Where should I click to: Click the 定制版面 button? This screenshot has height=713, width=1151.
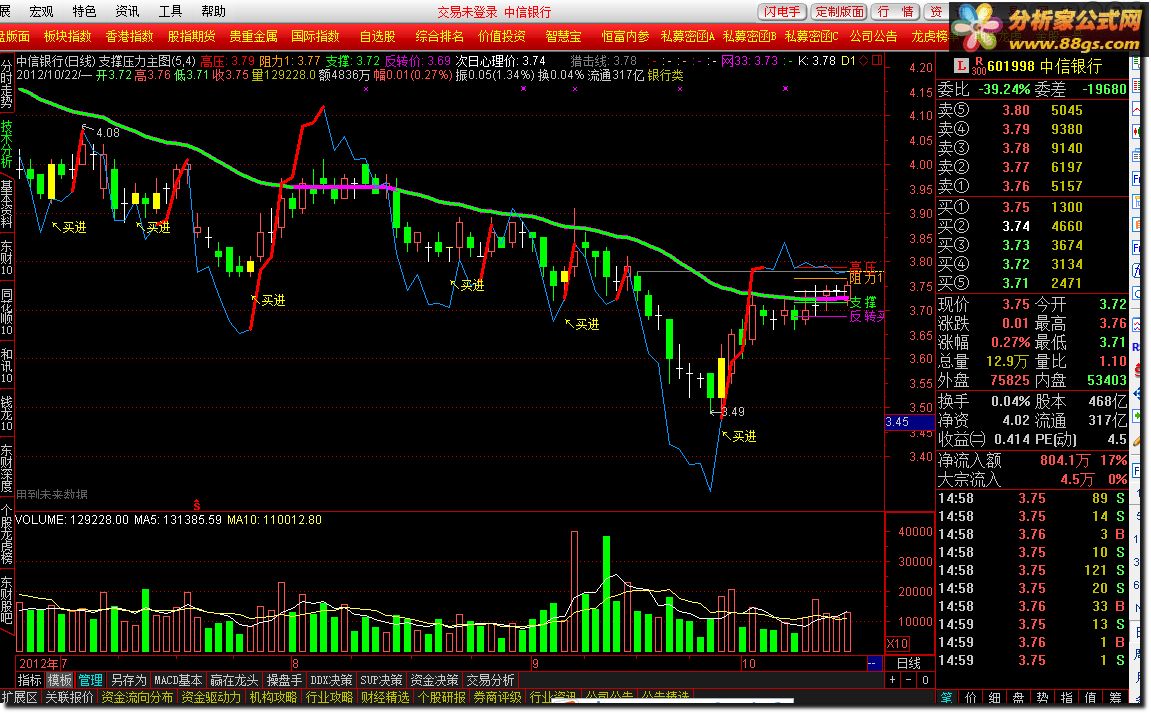(839, 12)
